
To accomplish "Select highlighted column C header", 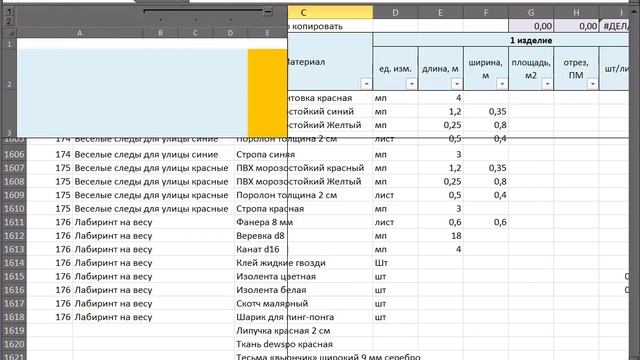I will pyautogui.click(x=330, y=13).
